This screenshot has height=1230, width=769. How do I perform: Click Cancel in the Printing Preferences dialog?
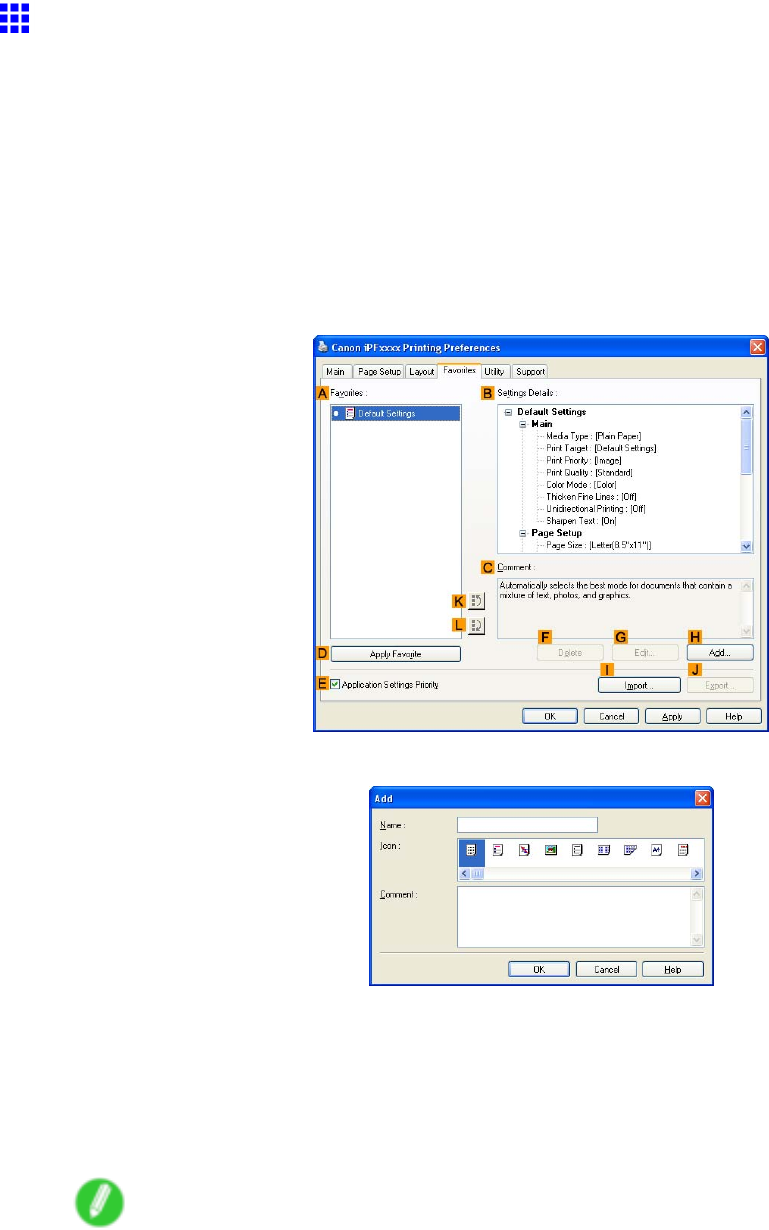[611, 716]
